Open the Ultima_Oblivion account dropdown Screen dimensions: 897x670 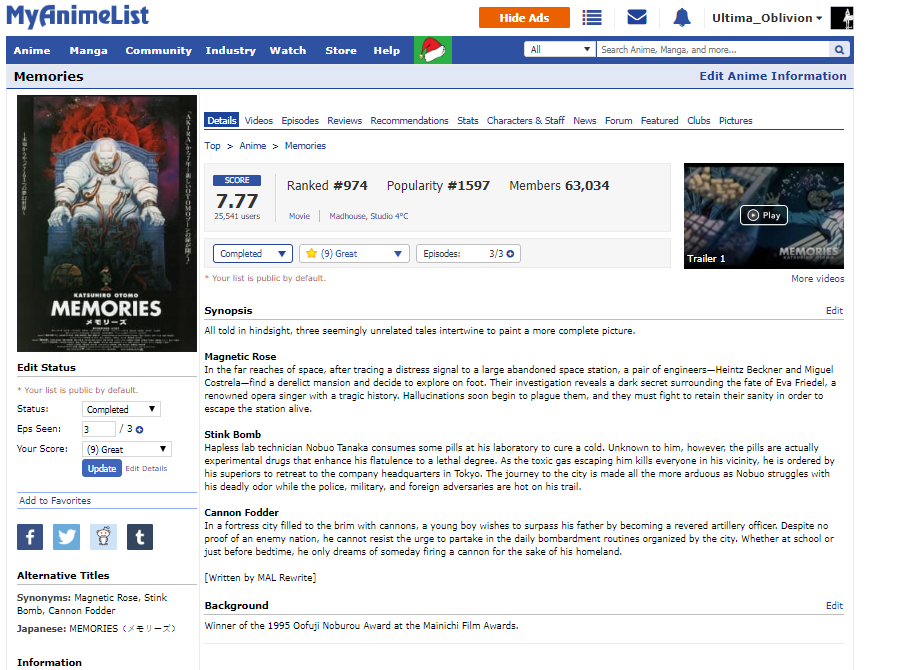[x=767, y=18]
